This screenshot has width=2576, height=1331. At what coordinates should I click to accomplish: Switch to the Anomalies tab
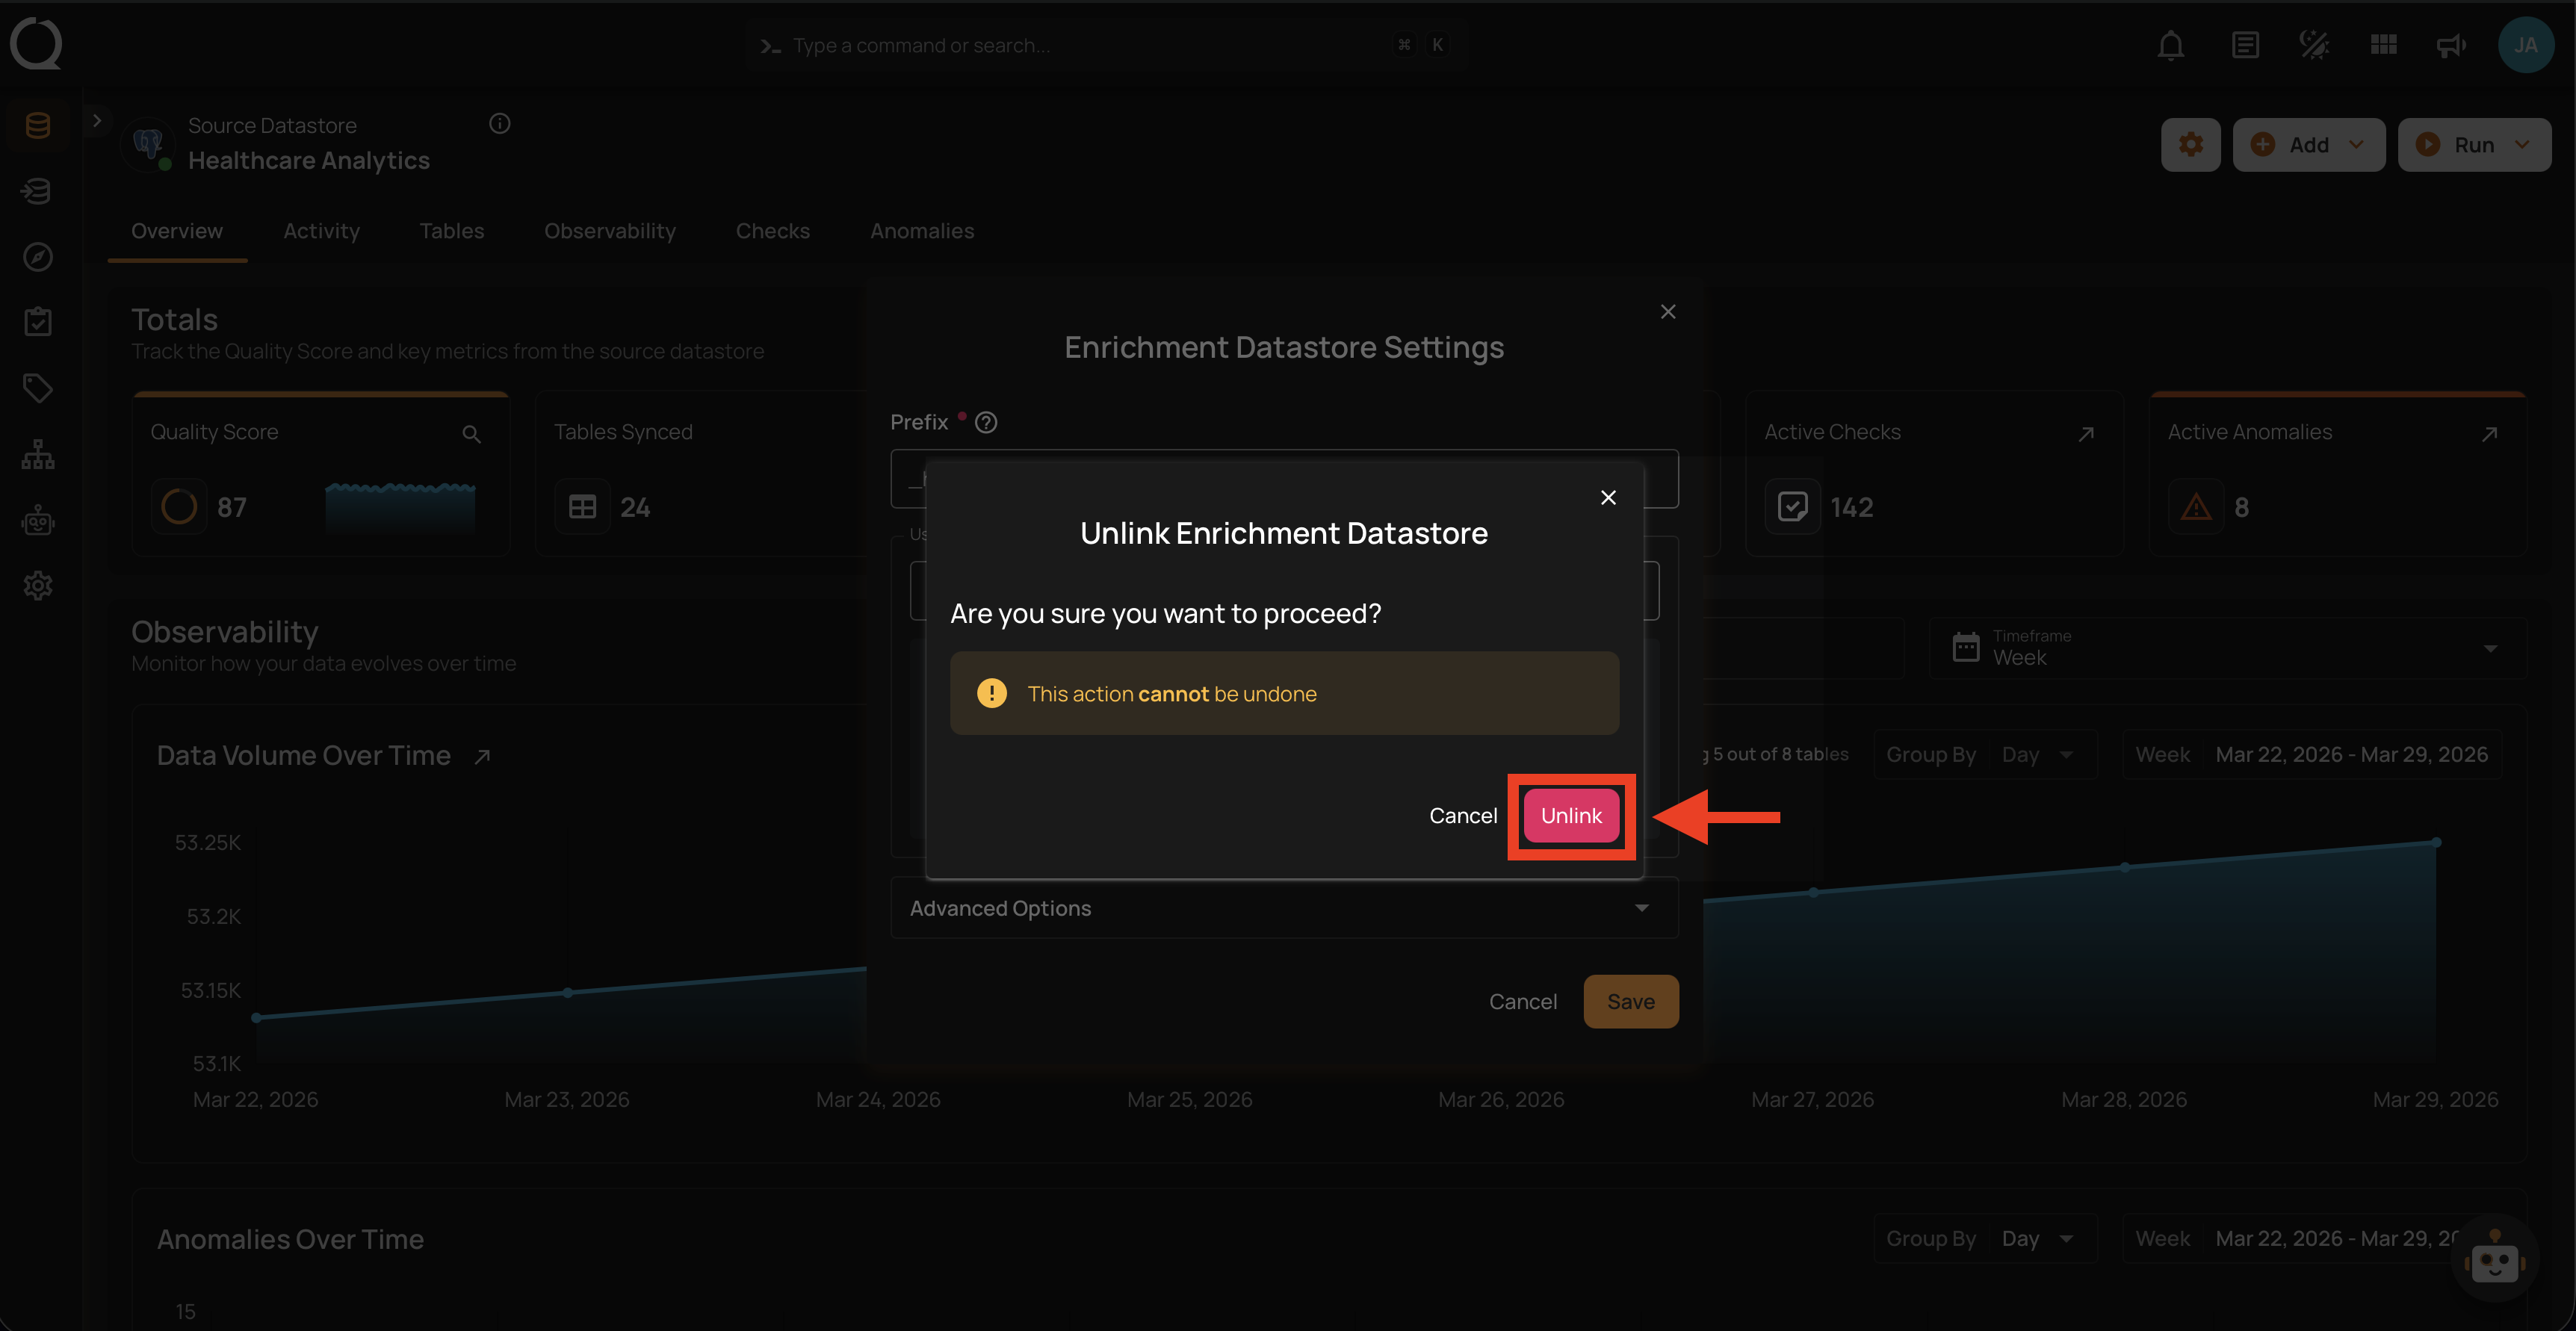[x=921, y=231]
